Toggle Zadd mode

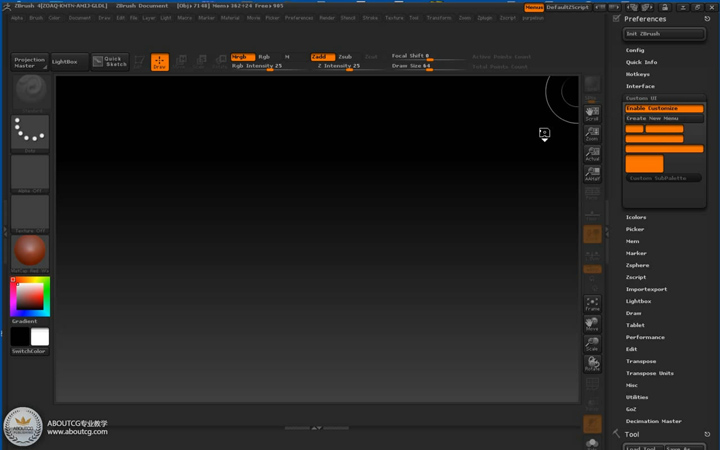pos(323,57)
